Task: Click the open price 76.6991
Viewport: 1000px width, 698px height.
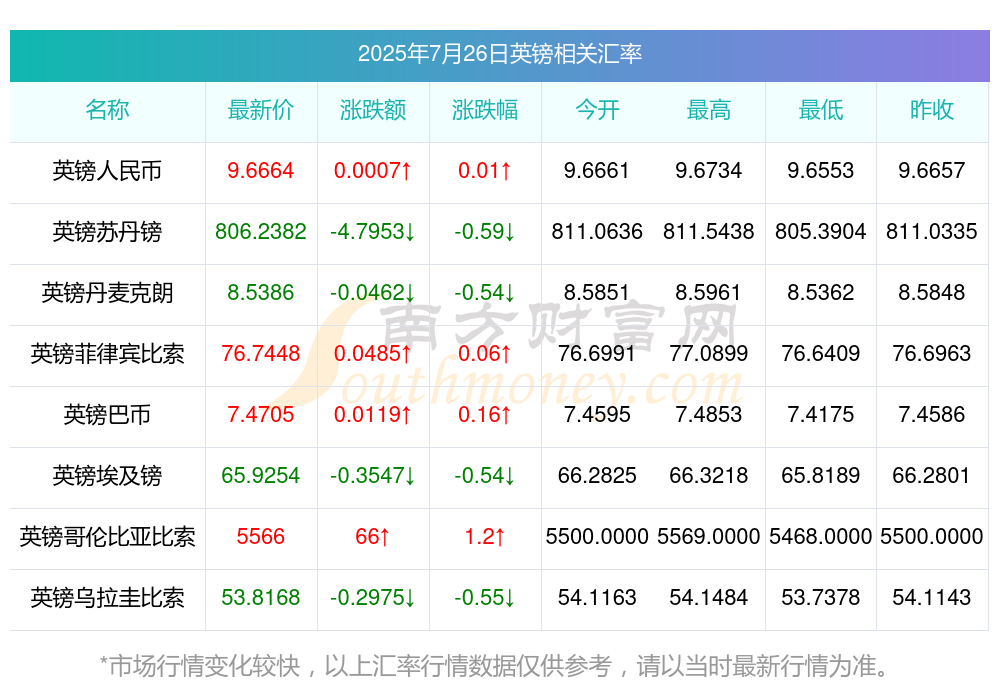Action: tap(597, 353)
